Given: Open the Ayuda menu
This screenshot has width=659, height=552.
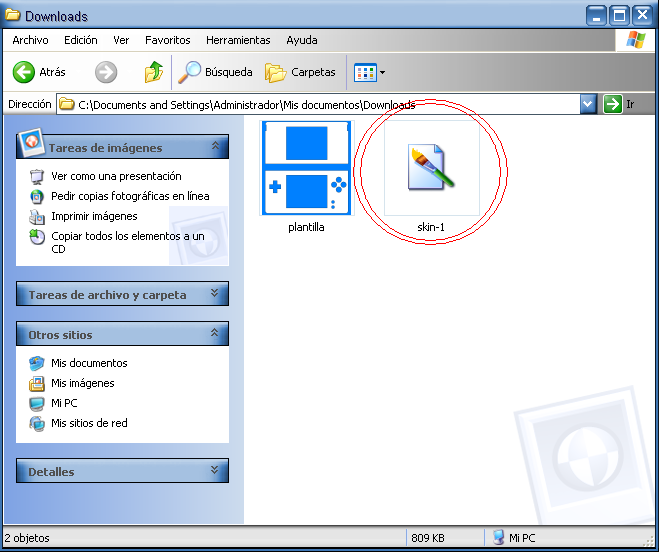Looking at the screenshot, I should [x=302, y=40].
